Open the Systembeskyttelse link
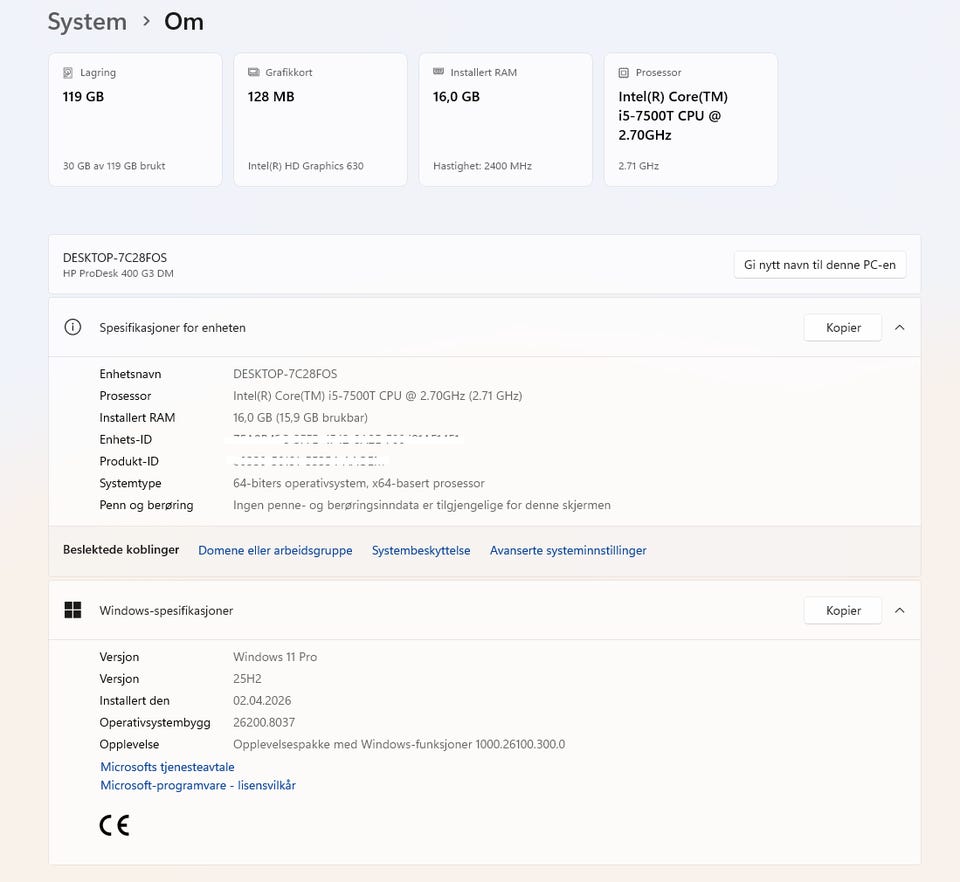 point(421,550)
